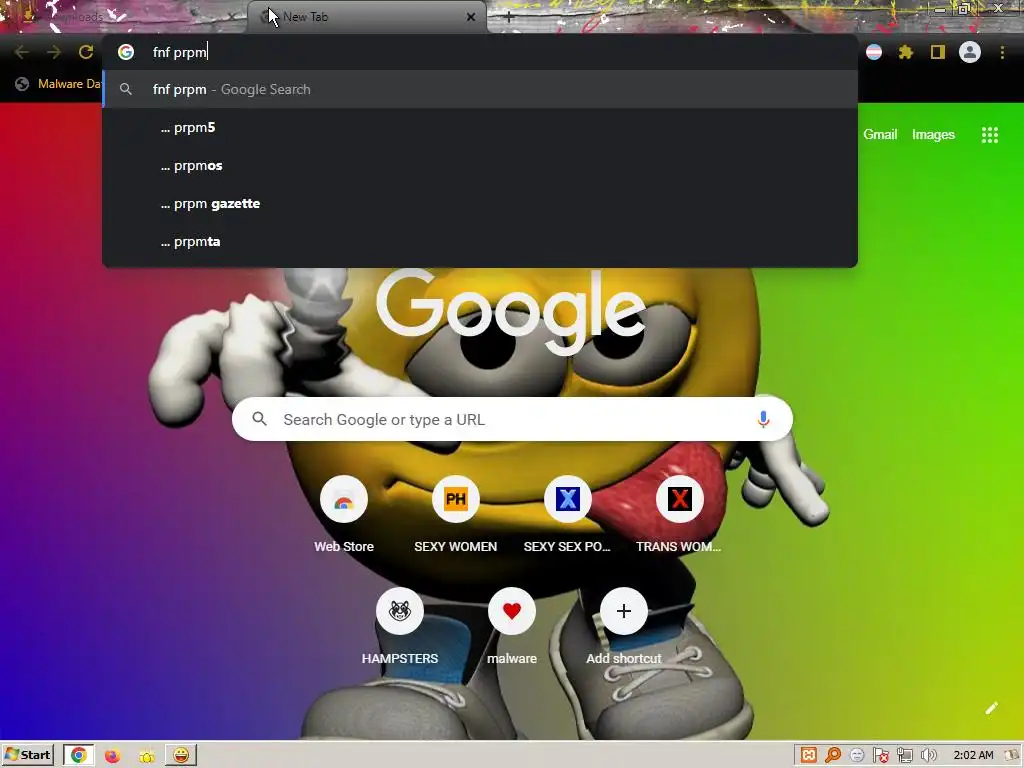This screenshot has width=1024, height=768.
Task: Open the TRANS WOM... shortcut
Action: coord(679,499)
